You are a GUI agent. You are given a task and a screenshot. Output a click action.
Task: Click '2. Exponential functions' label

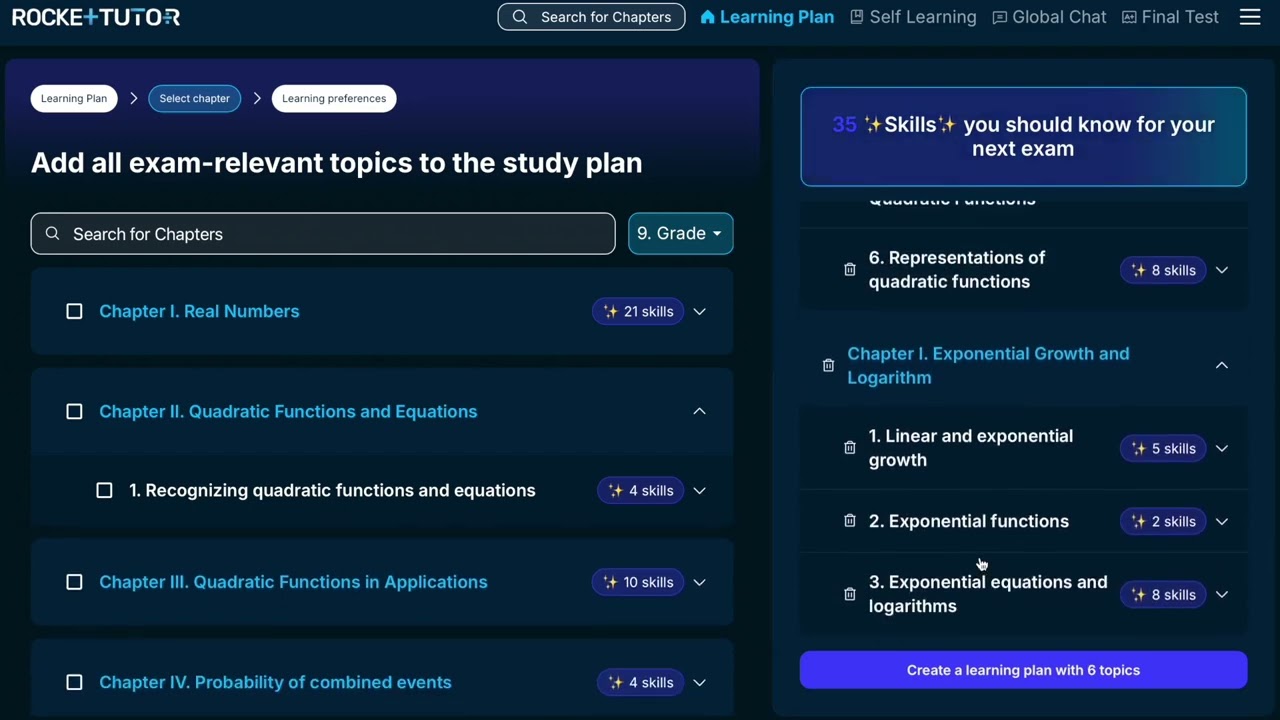[x=968, y=521]
